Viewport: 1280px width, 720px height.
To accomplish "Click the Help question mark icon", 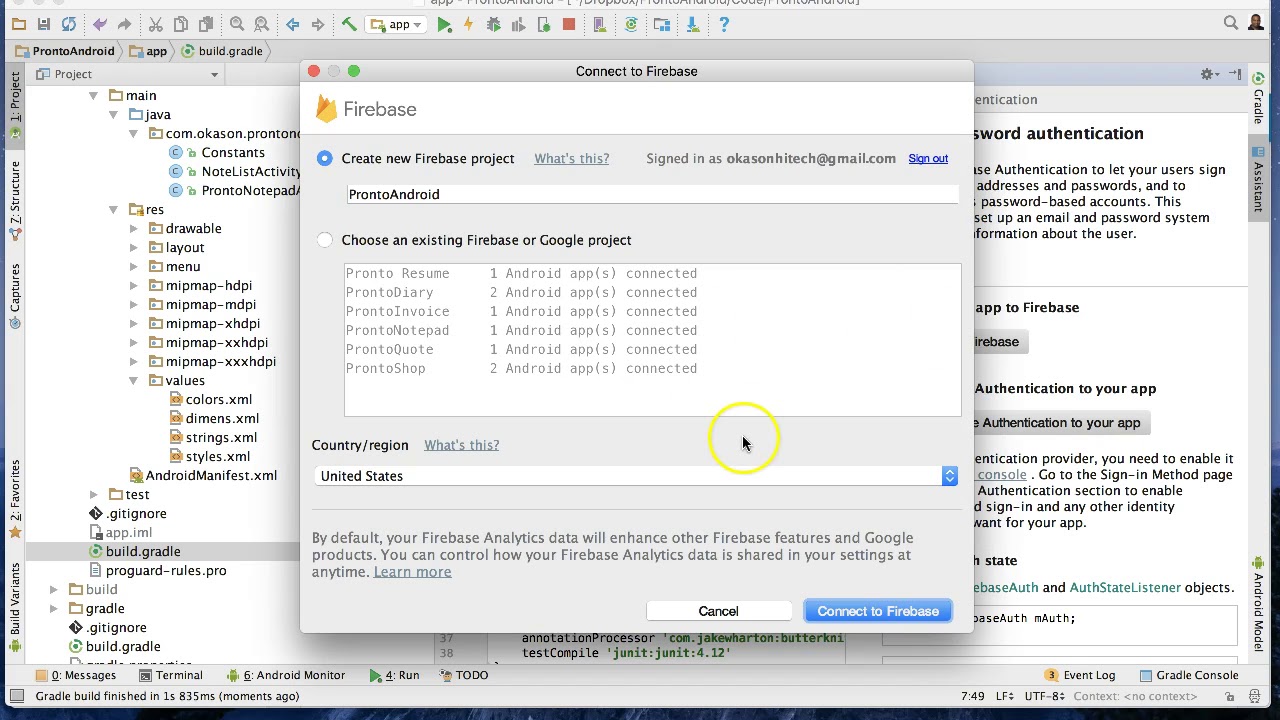I will pyautogui.click(x=724, y=24).
